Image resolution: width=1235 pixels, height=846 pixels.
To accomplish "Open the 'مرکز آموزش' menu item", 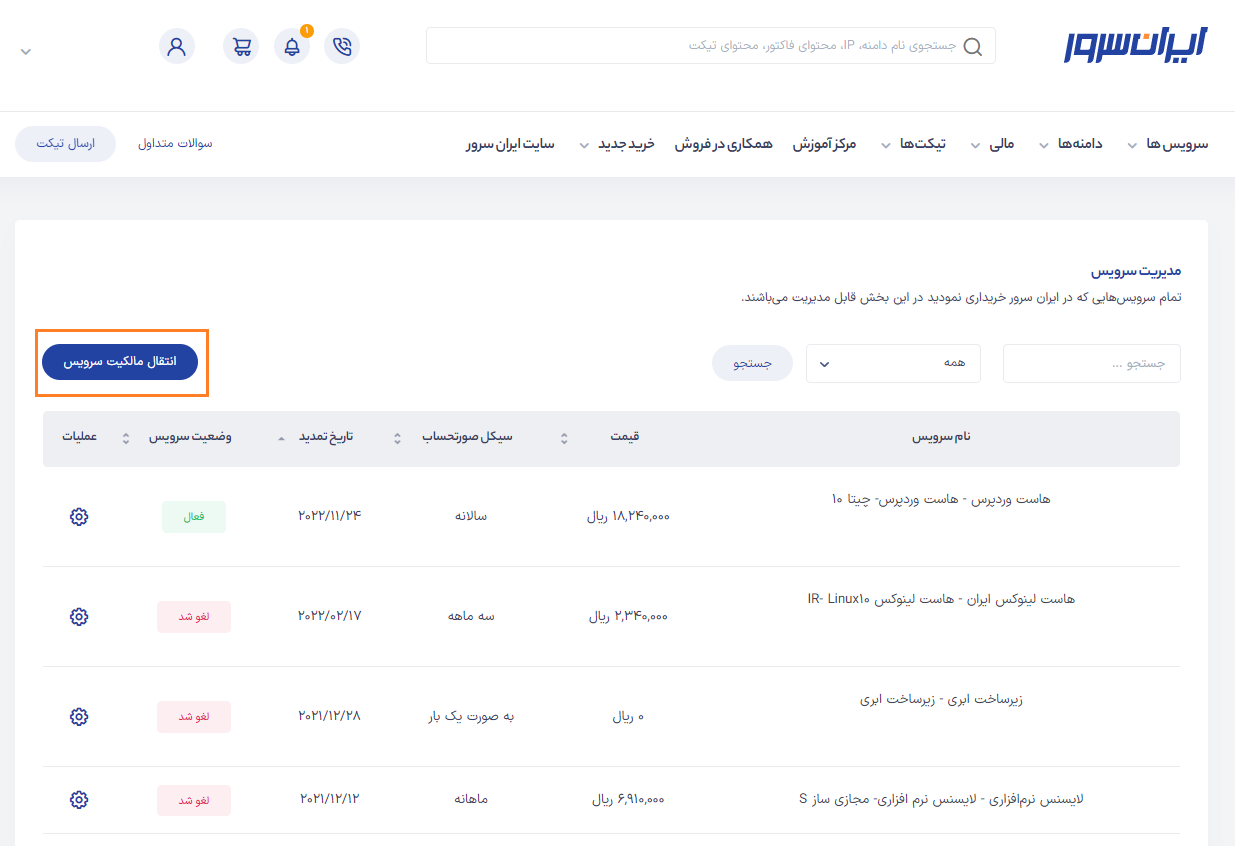I will pos(825,144).
